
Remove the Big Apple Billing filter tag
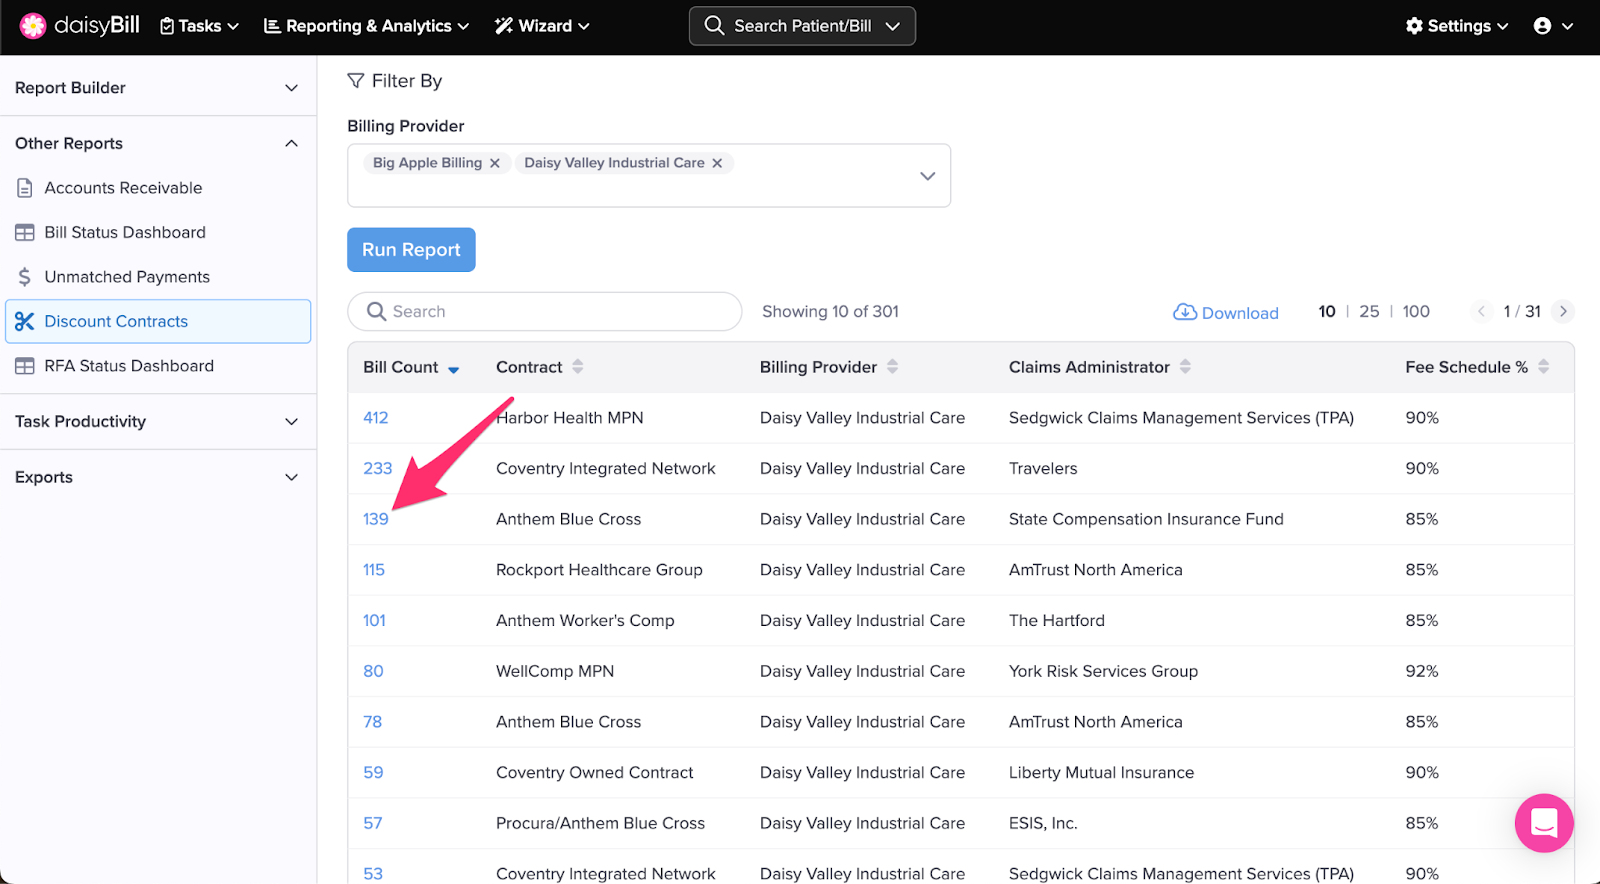click(495, 163)
